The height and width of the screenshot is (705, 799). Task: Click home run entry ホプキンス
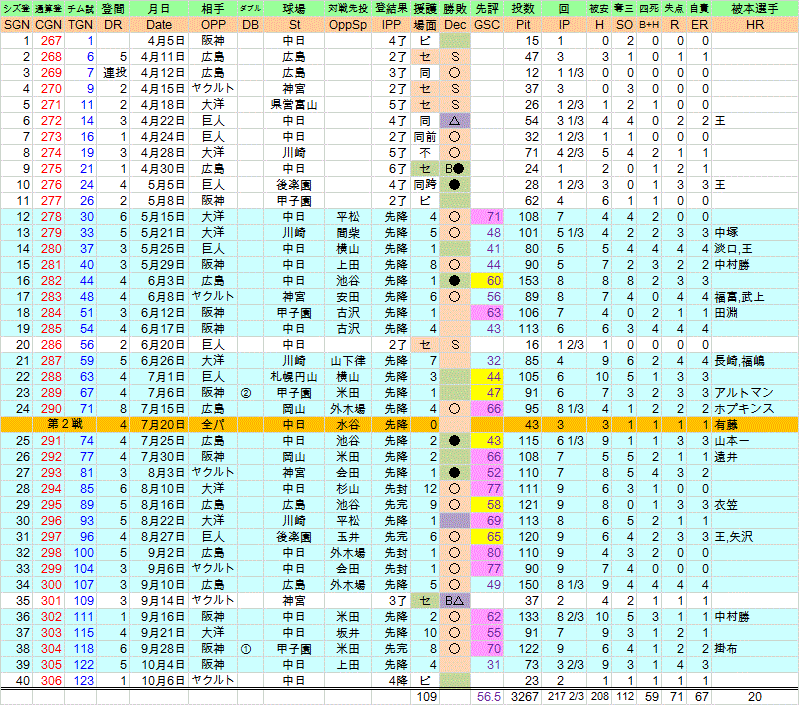tap(744, 409)
